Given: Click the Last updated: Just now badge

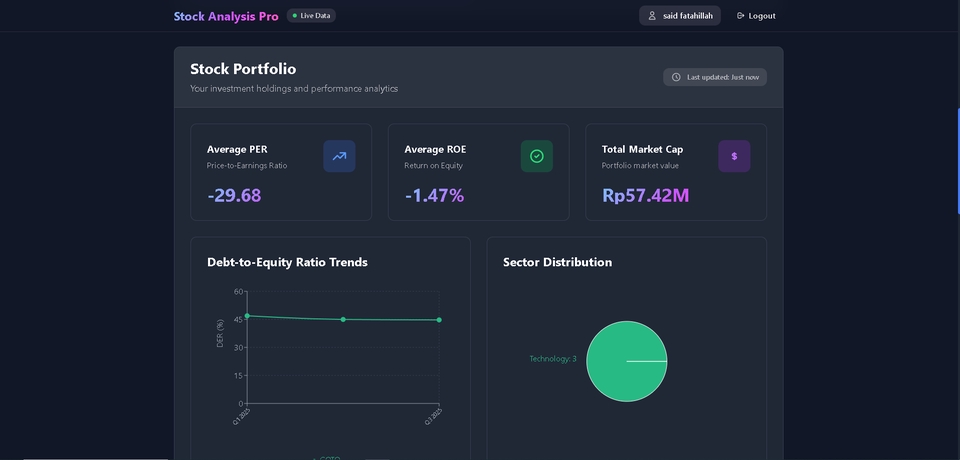Looking at the screenshot, I should tap(715, 77).
